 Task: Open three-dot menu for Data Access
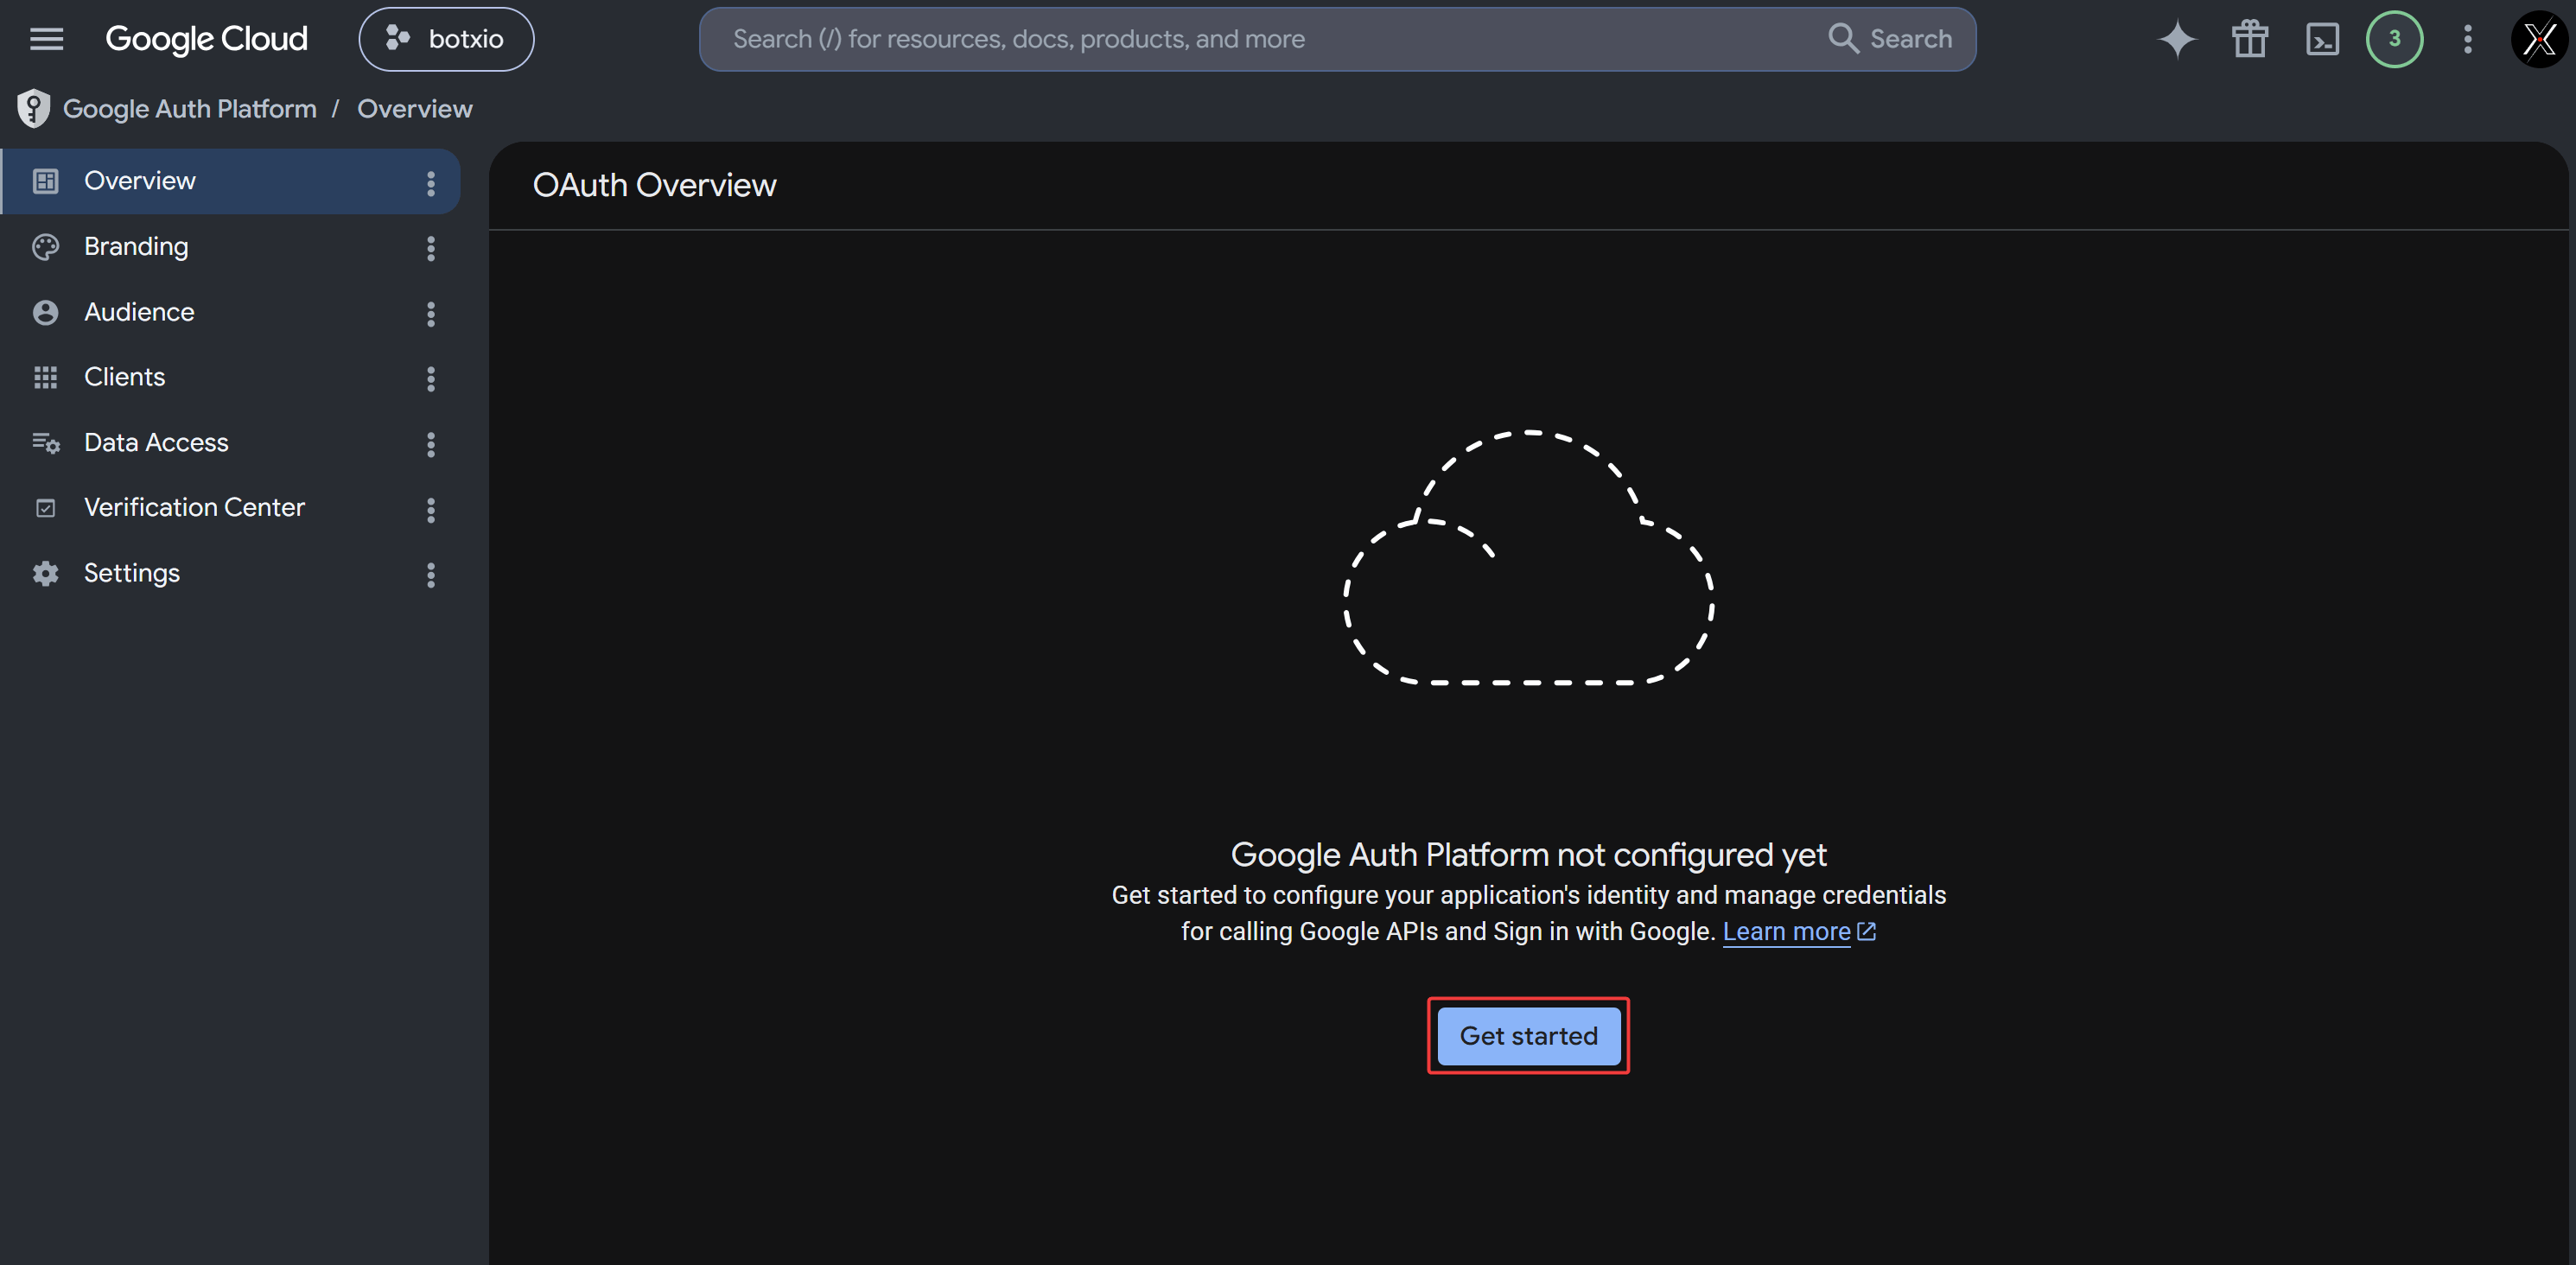pos(431,444)
